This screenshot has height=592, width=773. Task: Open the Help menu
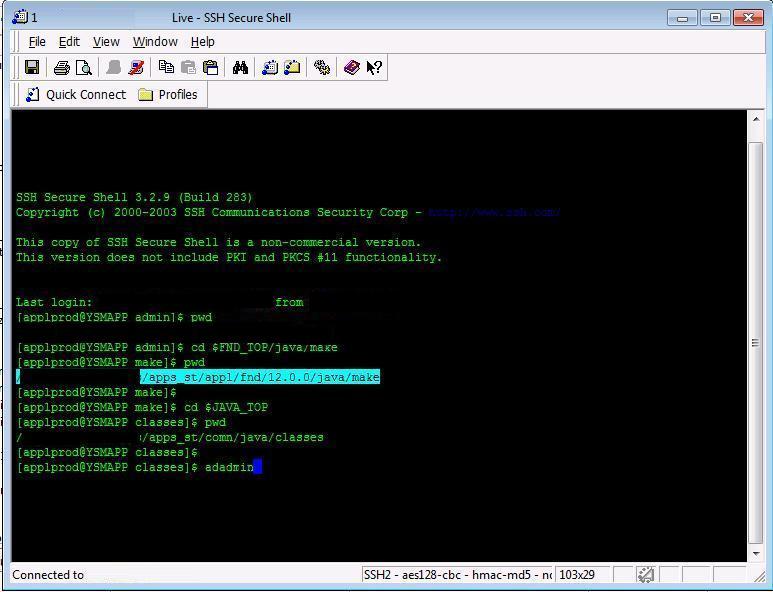(203, 41)
